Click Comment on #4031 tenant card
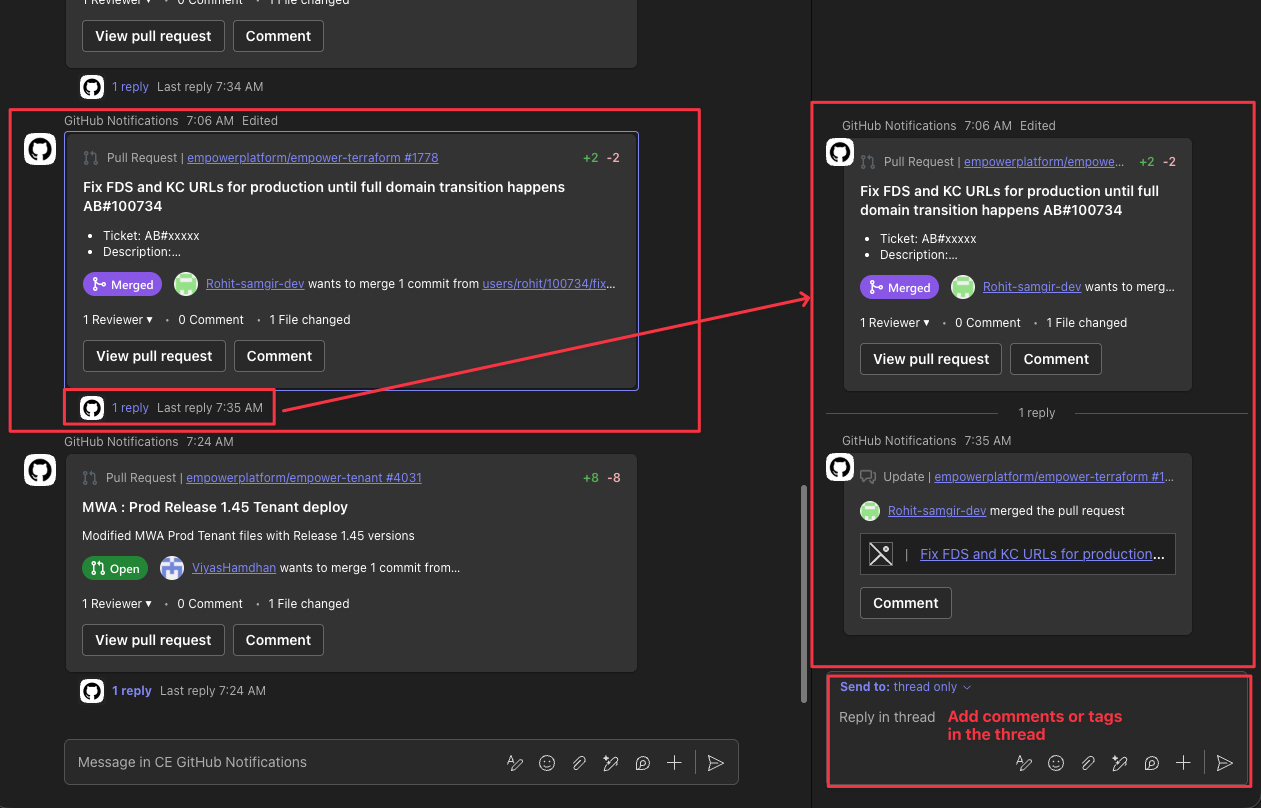This screenshot has width=1261, height=808. (x=278, y=640)
